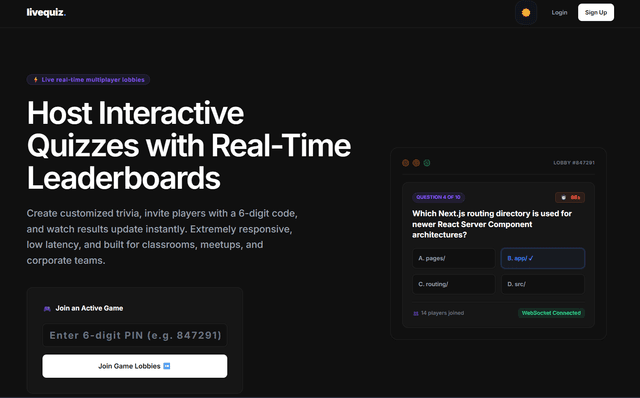640x398 pixels.
Task: Select answer B. app/
Action: pos(543,258)
